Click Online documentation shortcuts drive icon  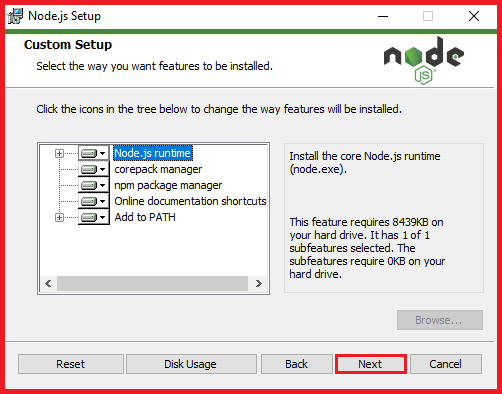pyautogui.click(x=89, y=201)
